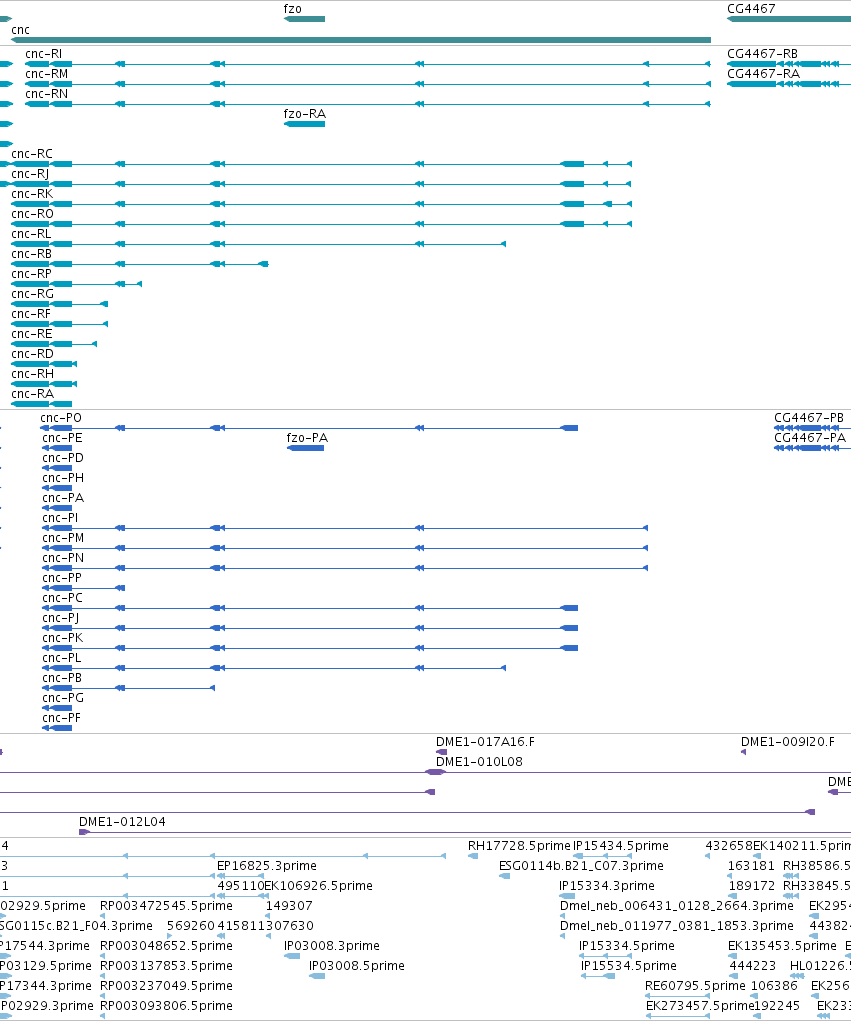Click CG4467-PB protein label
Viewport: 851px width, 1021px height.
[809, 417]
